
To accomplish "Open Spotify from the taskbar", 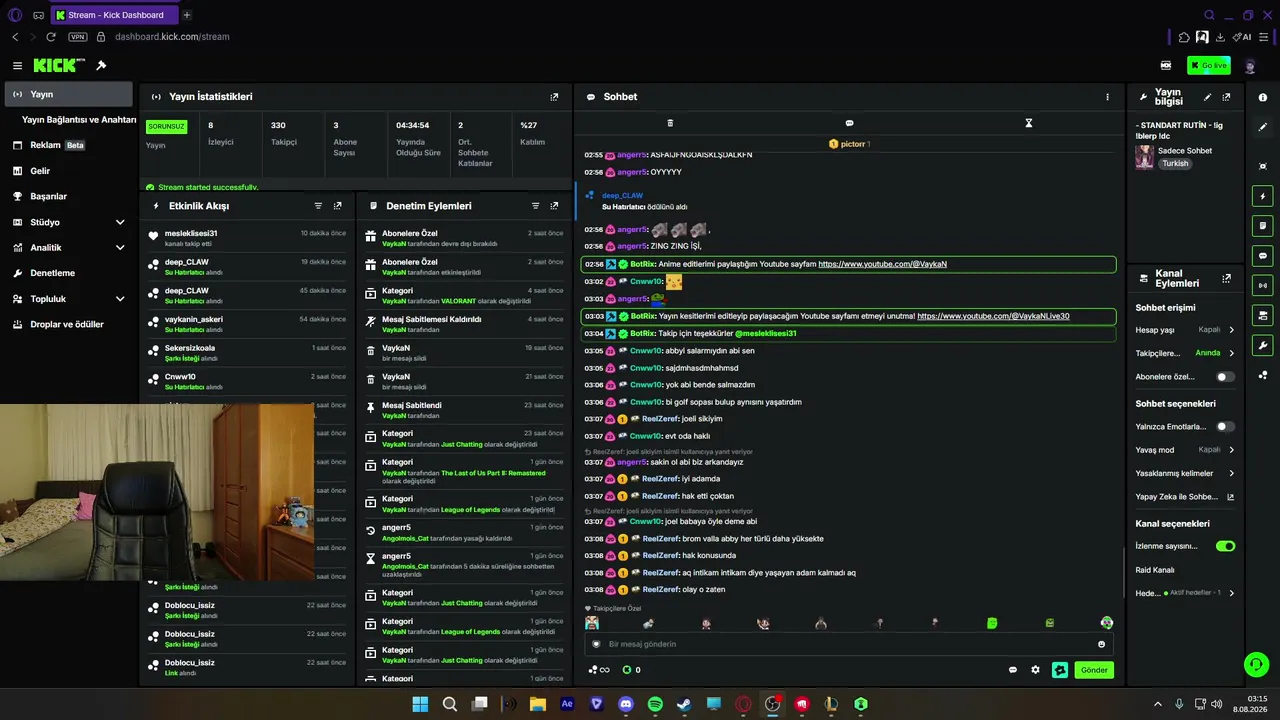I will tap(655, 704).
